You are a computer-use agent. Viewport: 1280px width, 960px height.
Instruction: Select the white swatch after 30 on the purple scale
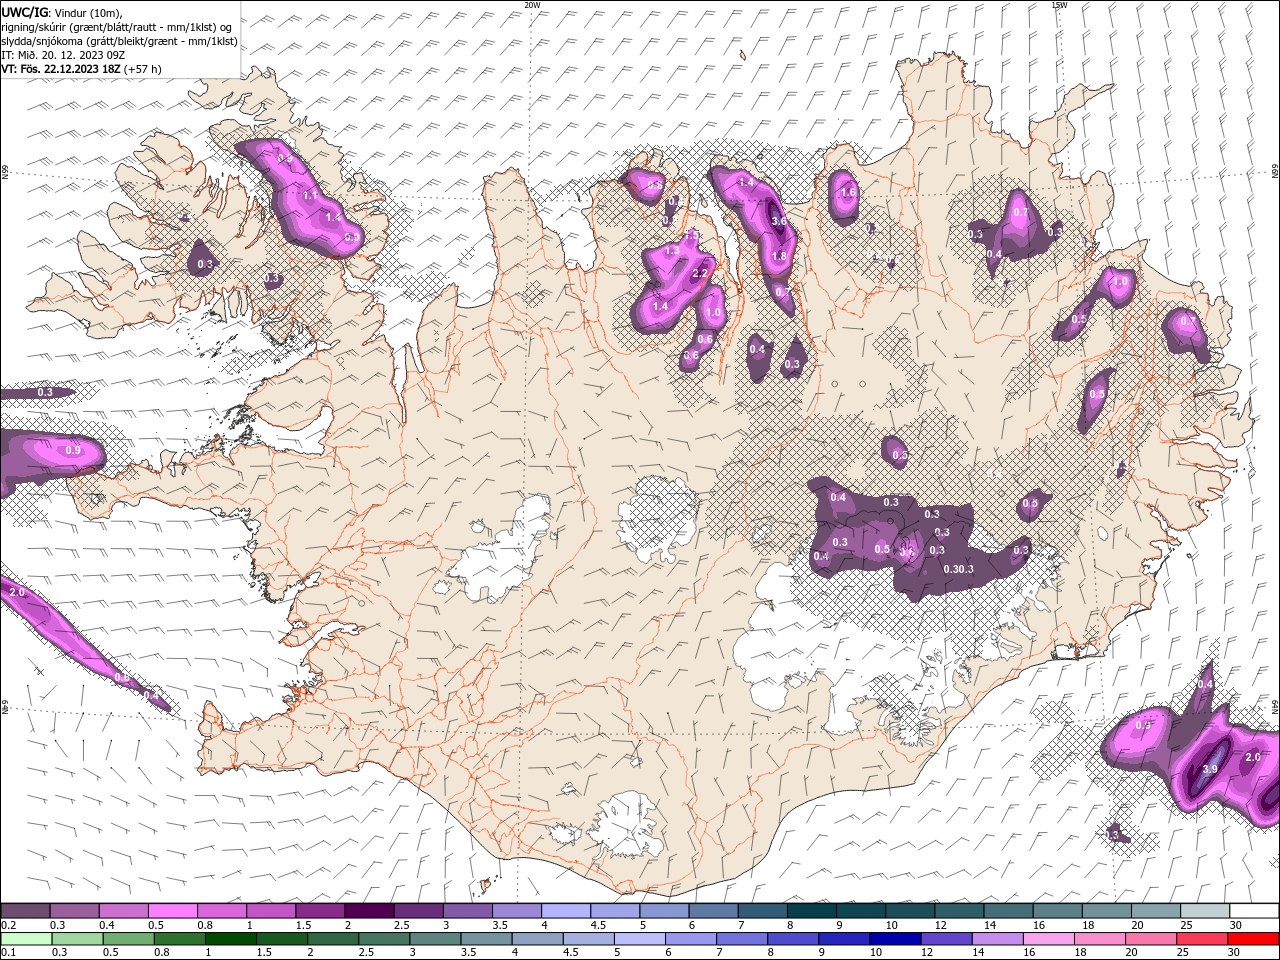point(1254,911)
